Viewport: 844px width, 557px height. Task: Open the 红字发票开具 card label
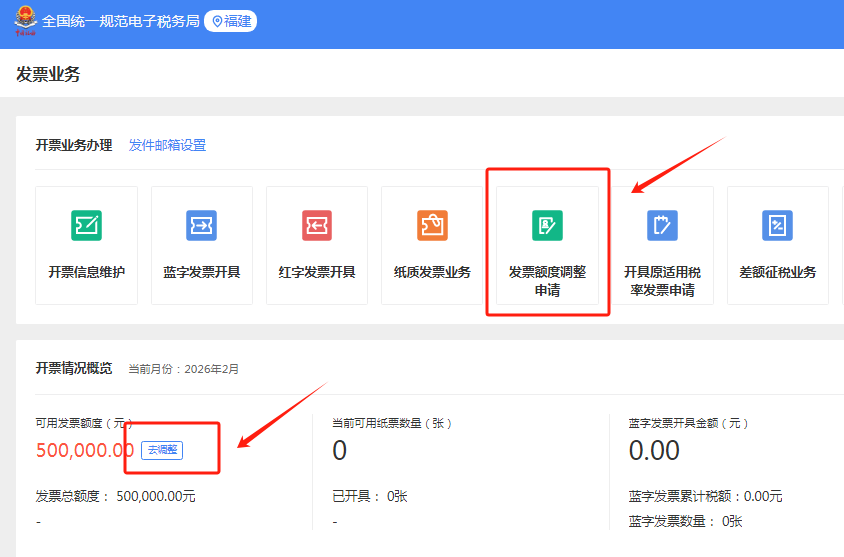click(x=316, y=272)
